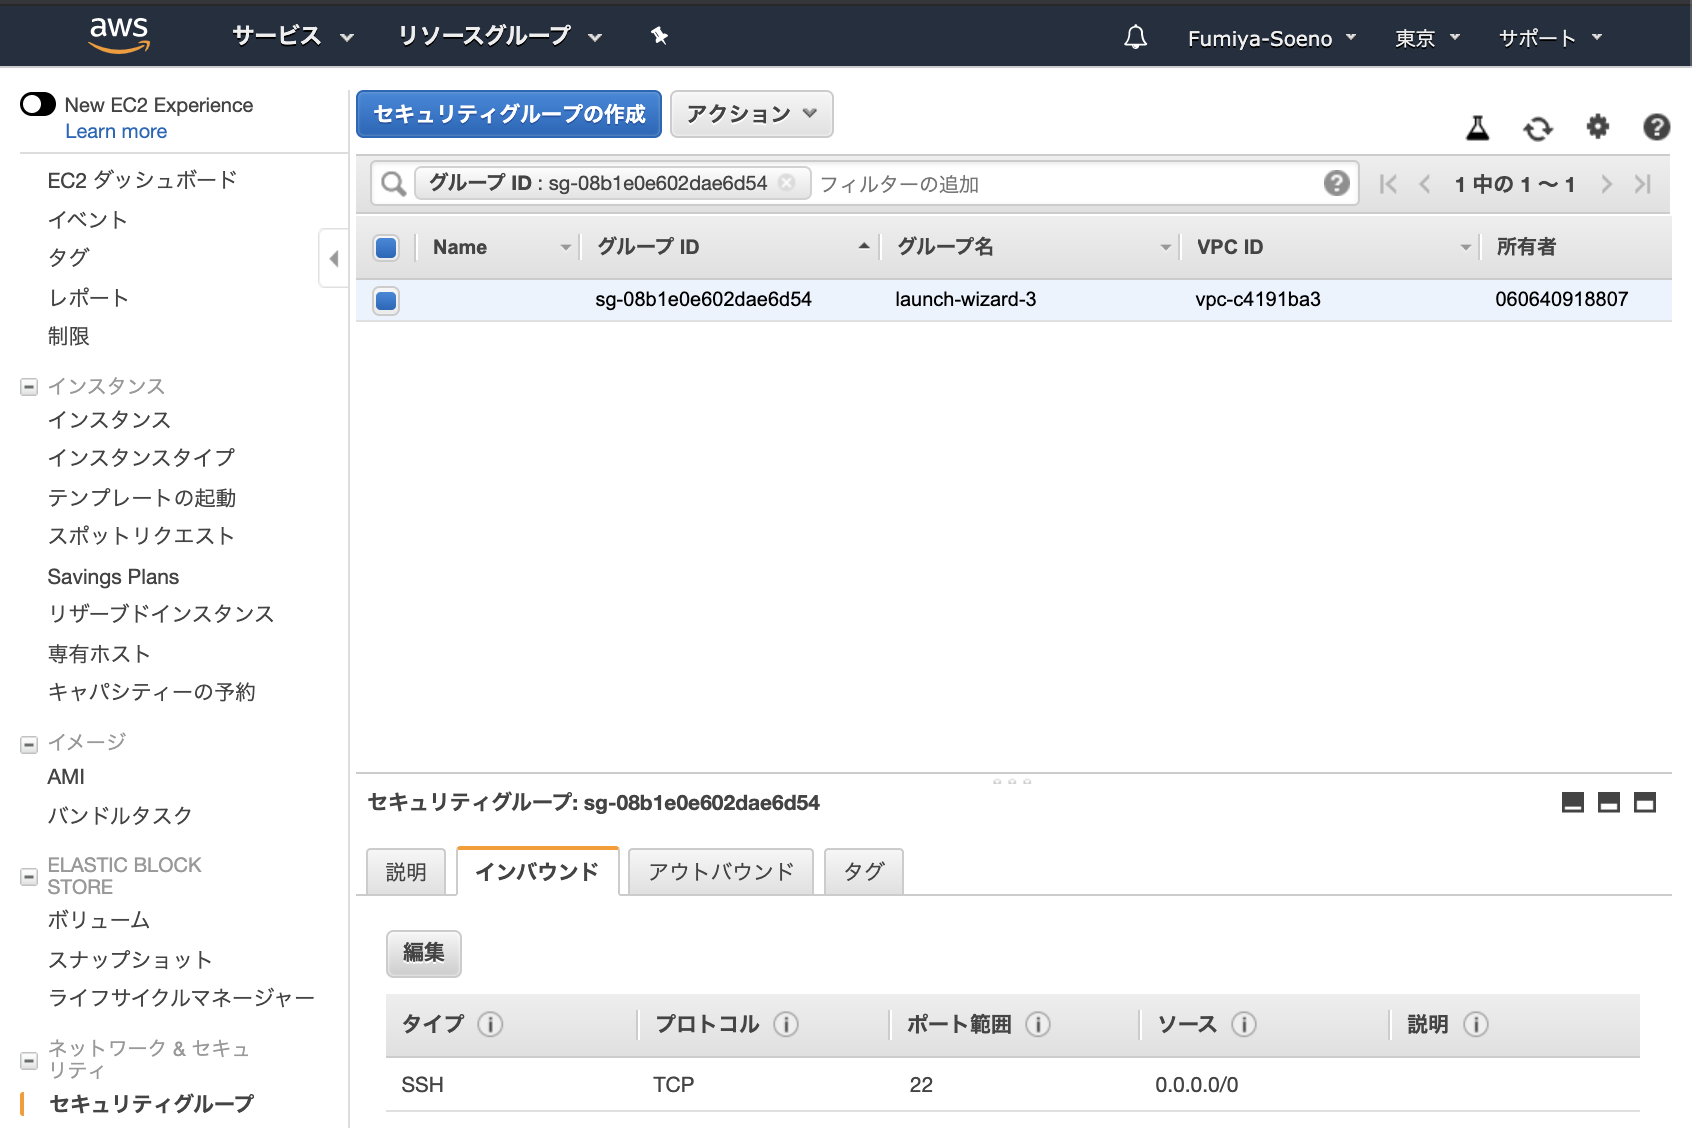
Task: Check the launch-wizard-3 row checkbox
Action: point(385,299)
